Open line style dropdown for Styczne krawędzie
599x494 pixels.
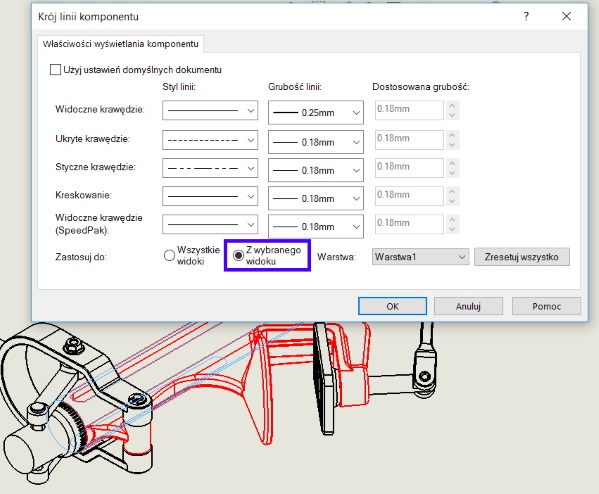(x=210, y=168)
